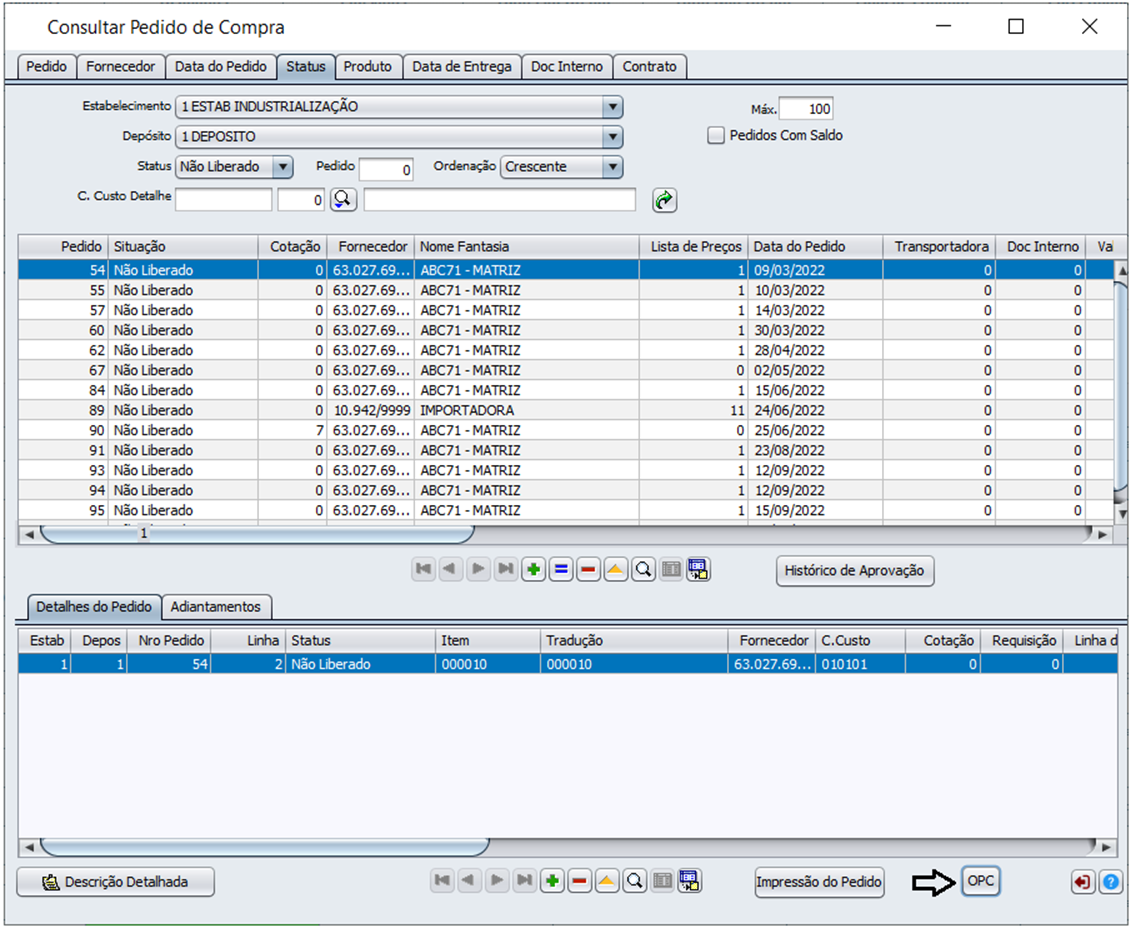The height and width of the screenshot is (928, 1131).
Task: Open the Status Não Liberado dropdown
Action: (x=283, y=167)
